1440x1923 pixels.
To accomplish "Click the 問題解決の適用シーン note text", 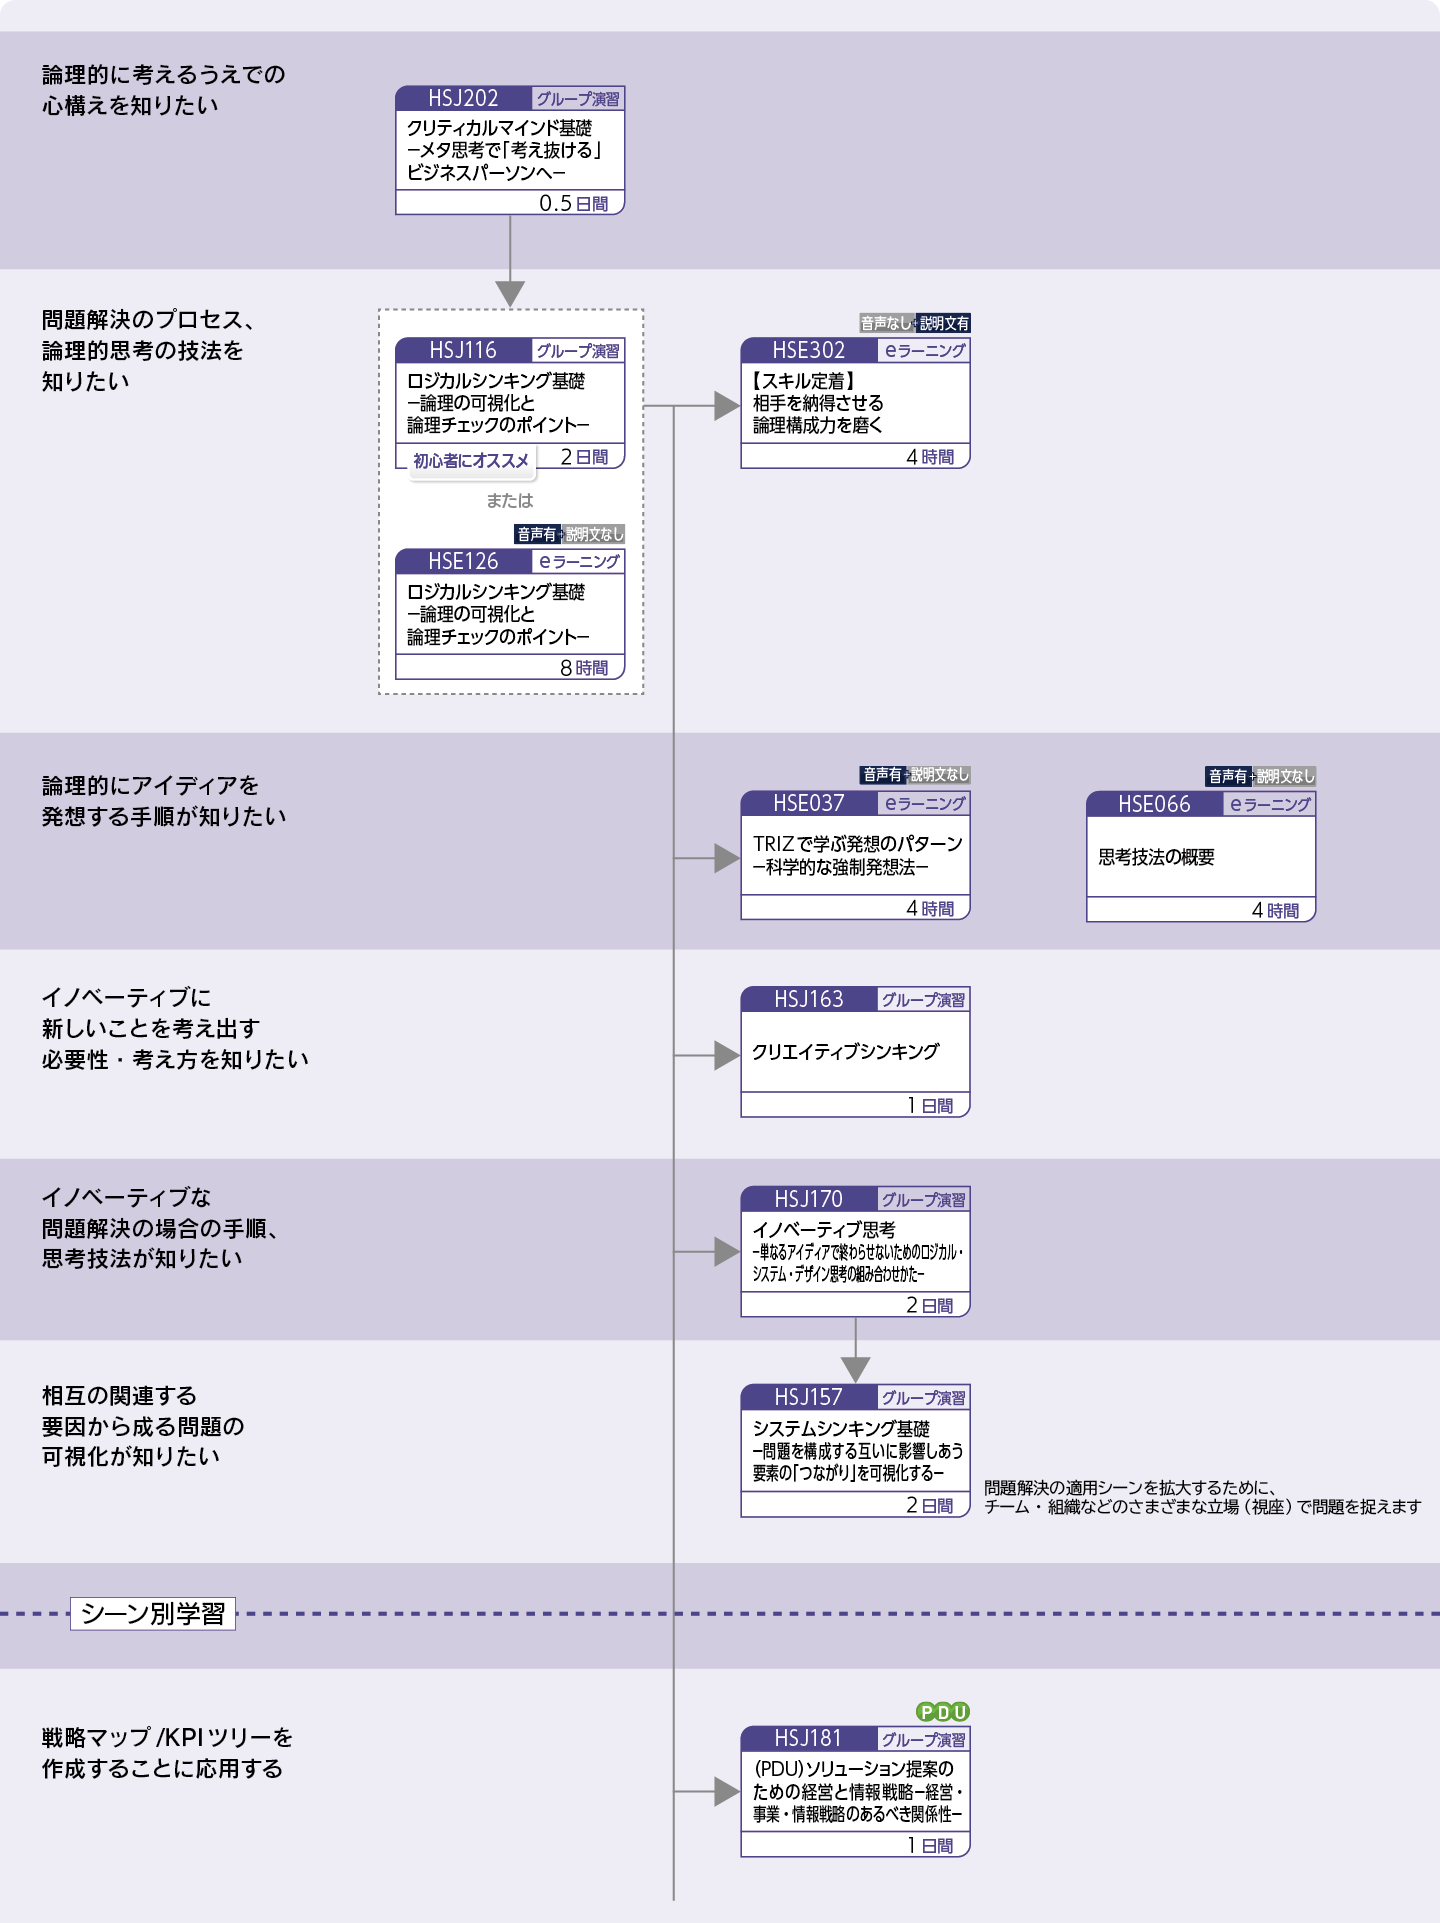I will click(1202, 1497).
